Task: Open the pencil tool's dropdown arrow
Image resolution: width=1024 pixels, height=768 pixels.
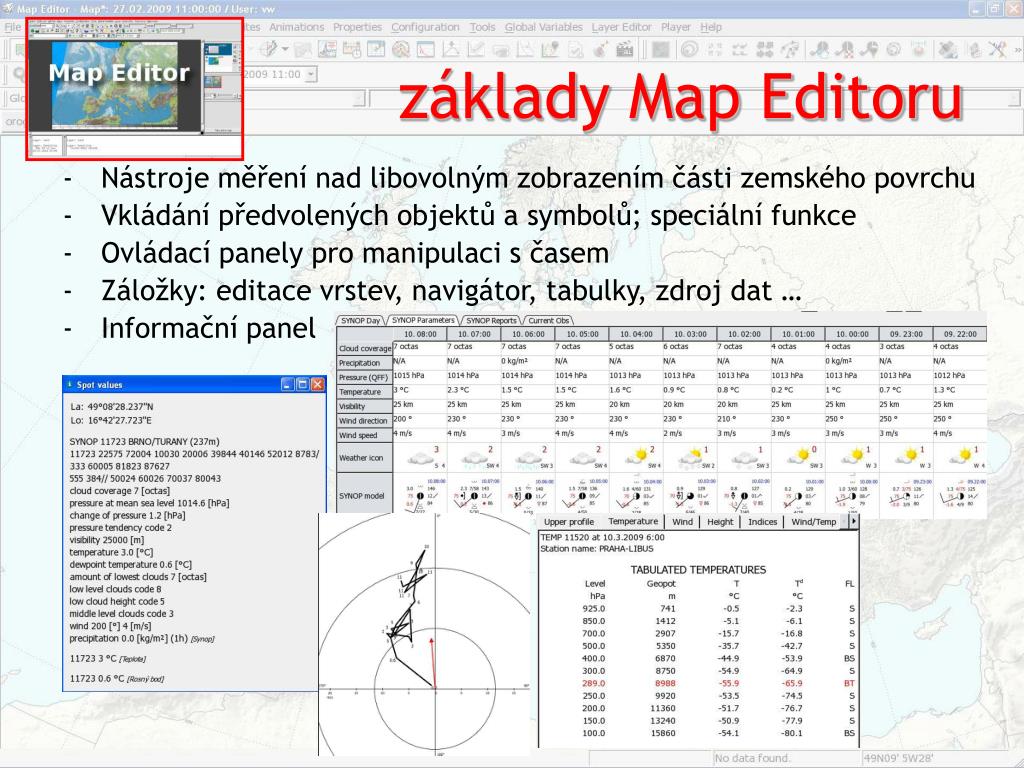Action: pos(285,49)
